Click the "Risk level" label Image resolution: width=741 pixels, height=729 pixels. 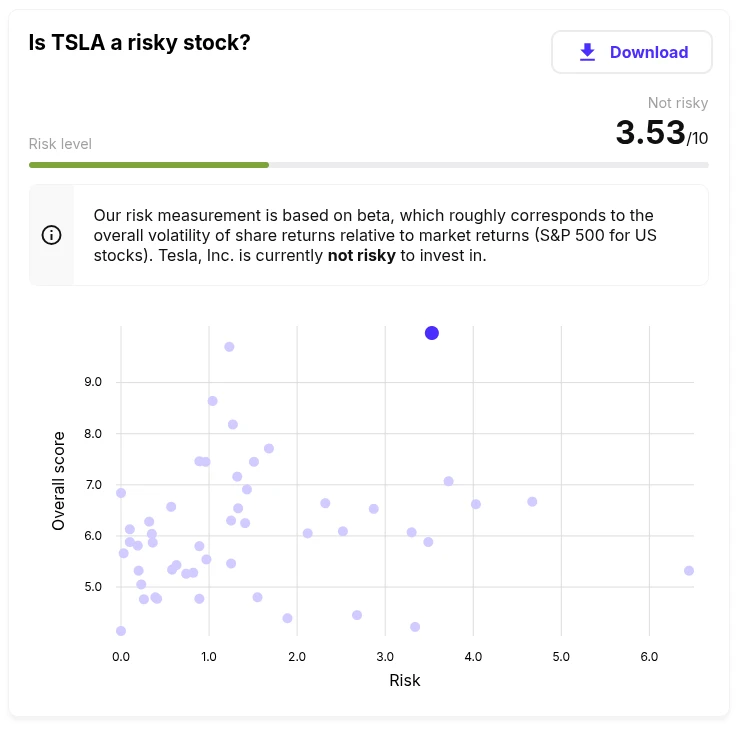60,144
